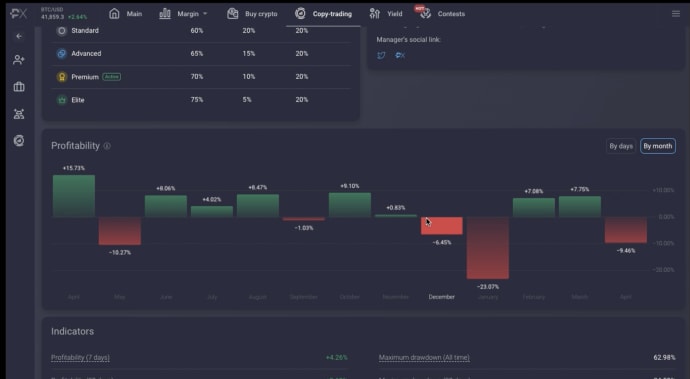This screenshot has height=379, width=690.
Task: Click the +7.08% February bar
Action: 534,207
